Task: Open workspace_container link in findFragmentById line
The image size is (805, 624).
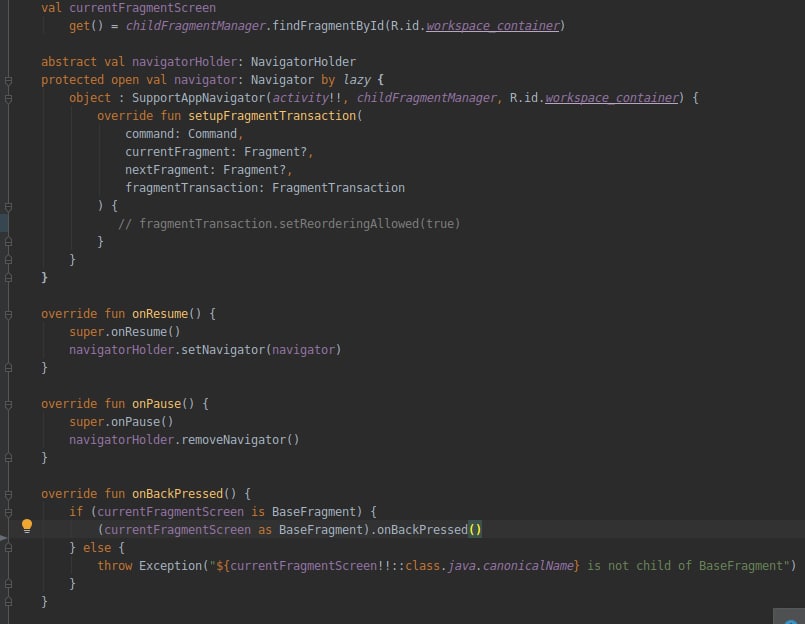Action: click(492, 26)
